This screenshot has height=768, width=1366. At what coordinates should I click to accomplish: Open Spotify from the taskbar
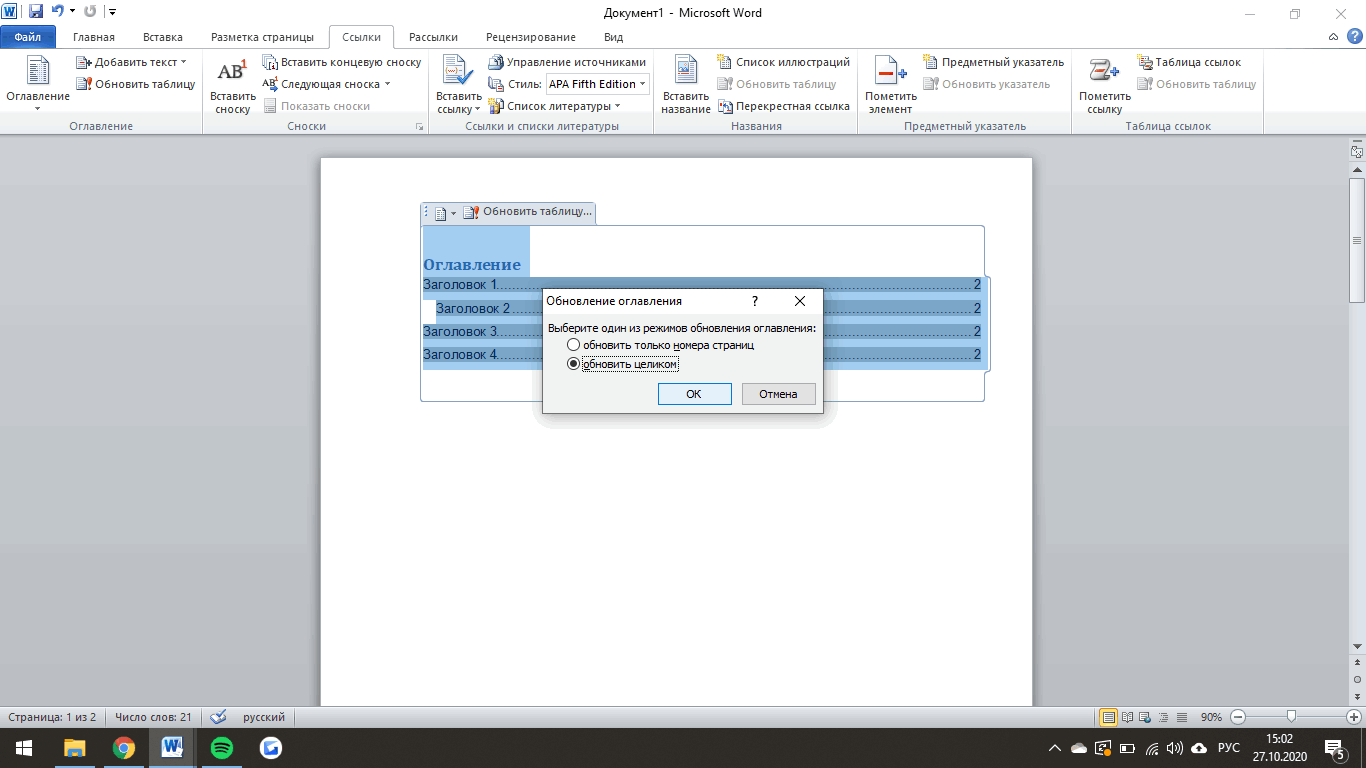click(222, 747)
